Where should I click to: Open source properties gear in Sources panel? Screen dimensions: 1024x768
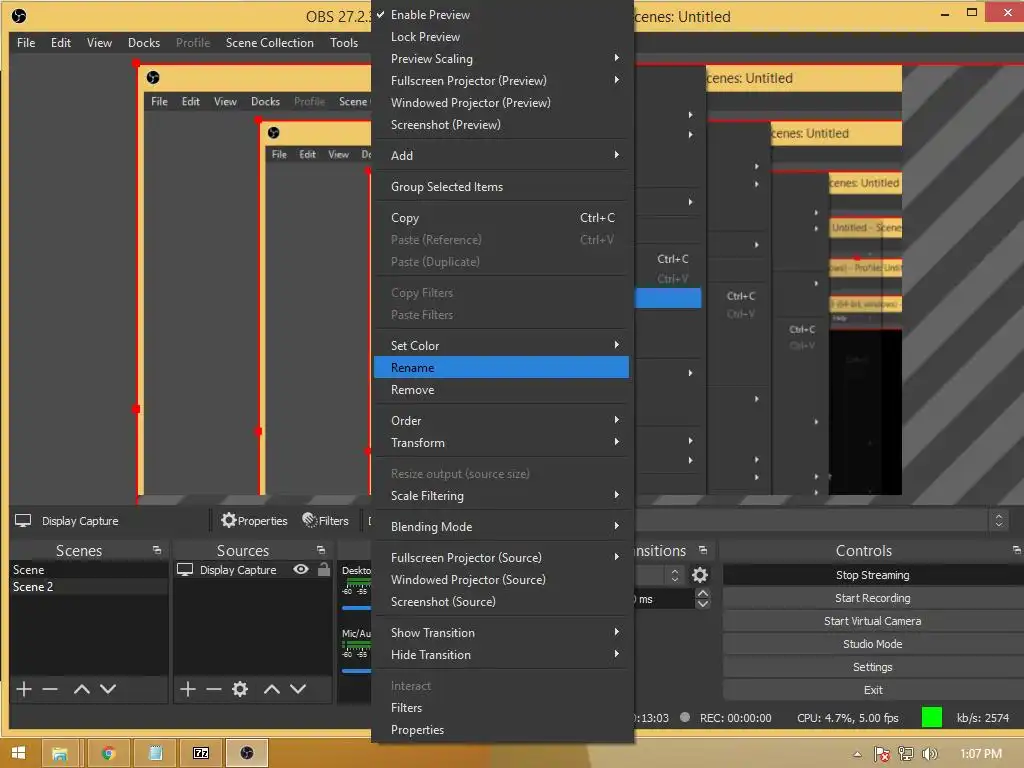tap(240, 689)
